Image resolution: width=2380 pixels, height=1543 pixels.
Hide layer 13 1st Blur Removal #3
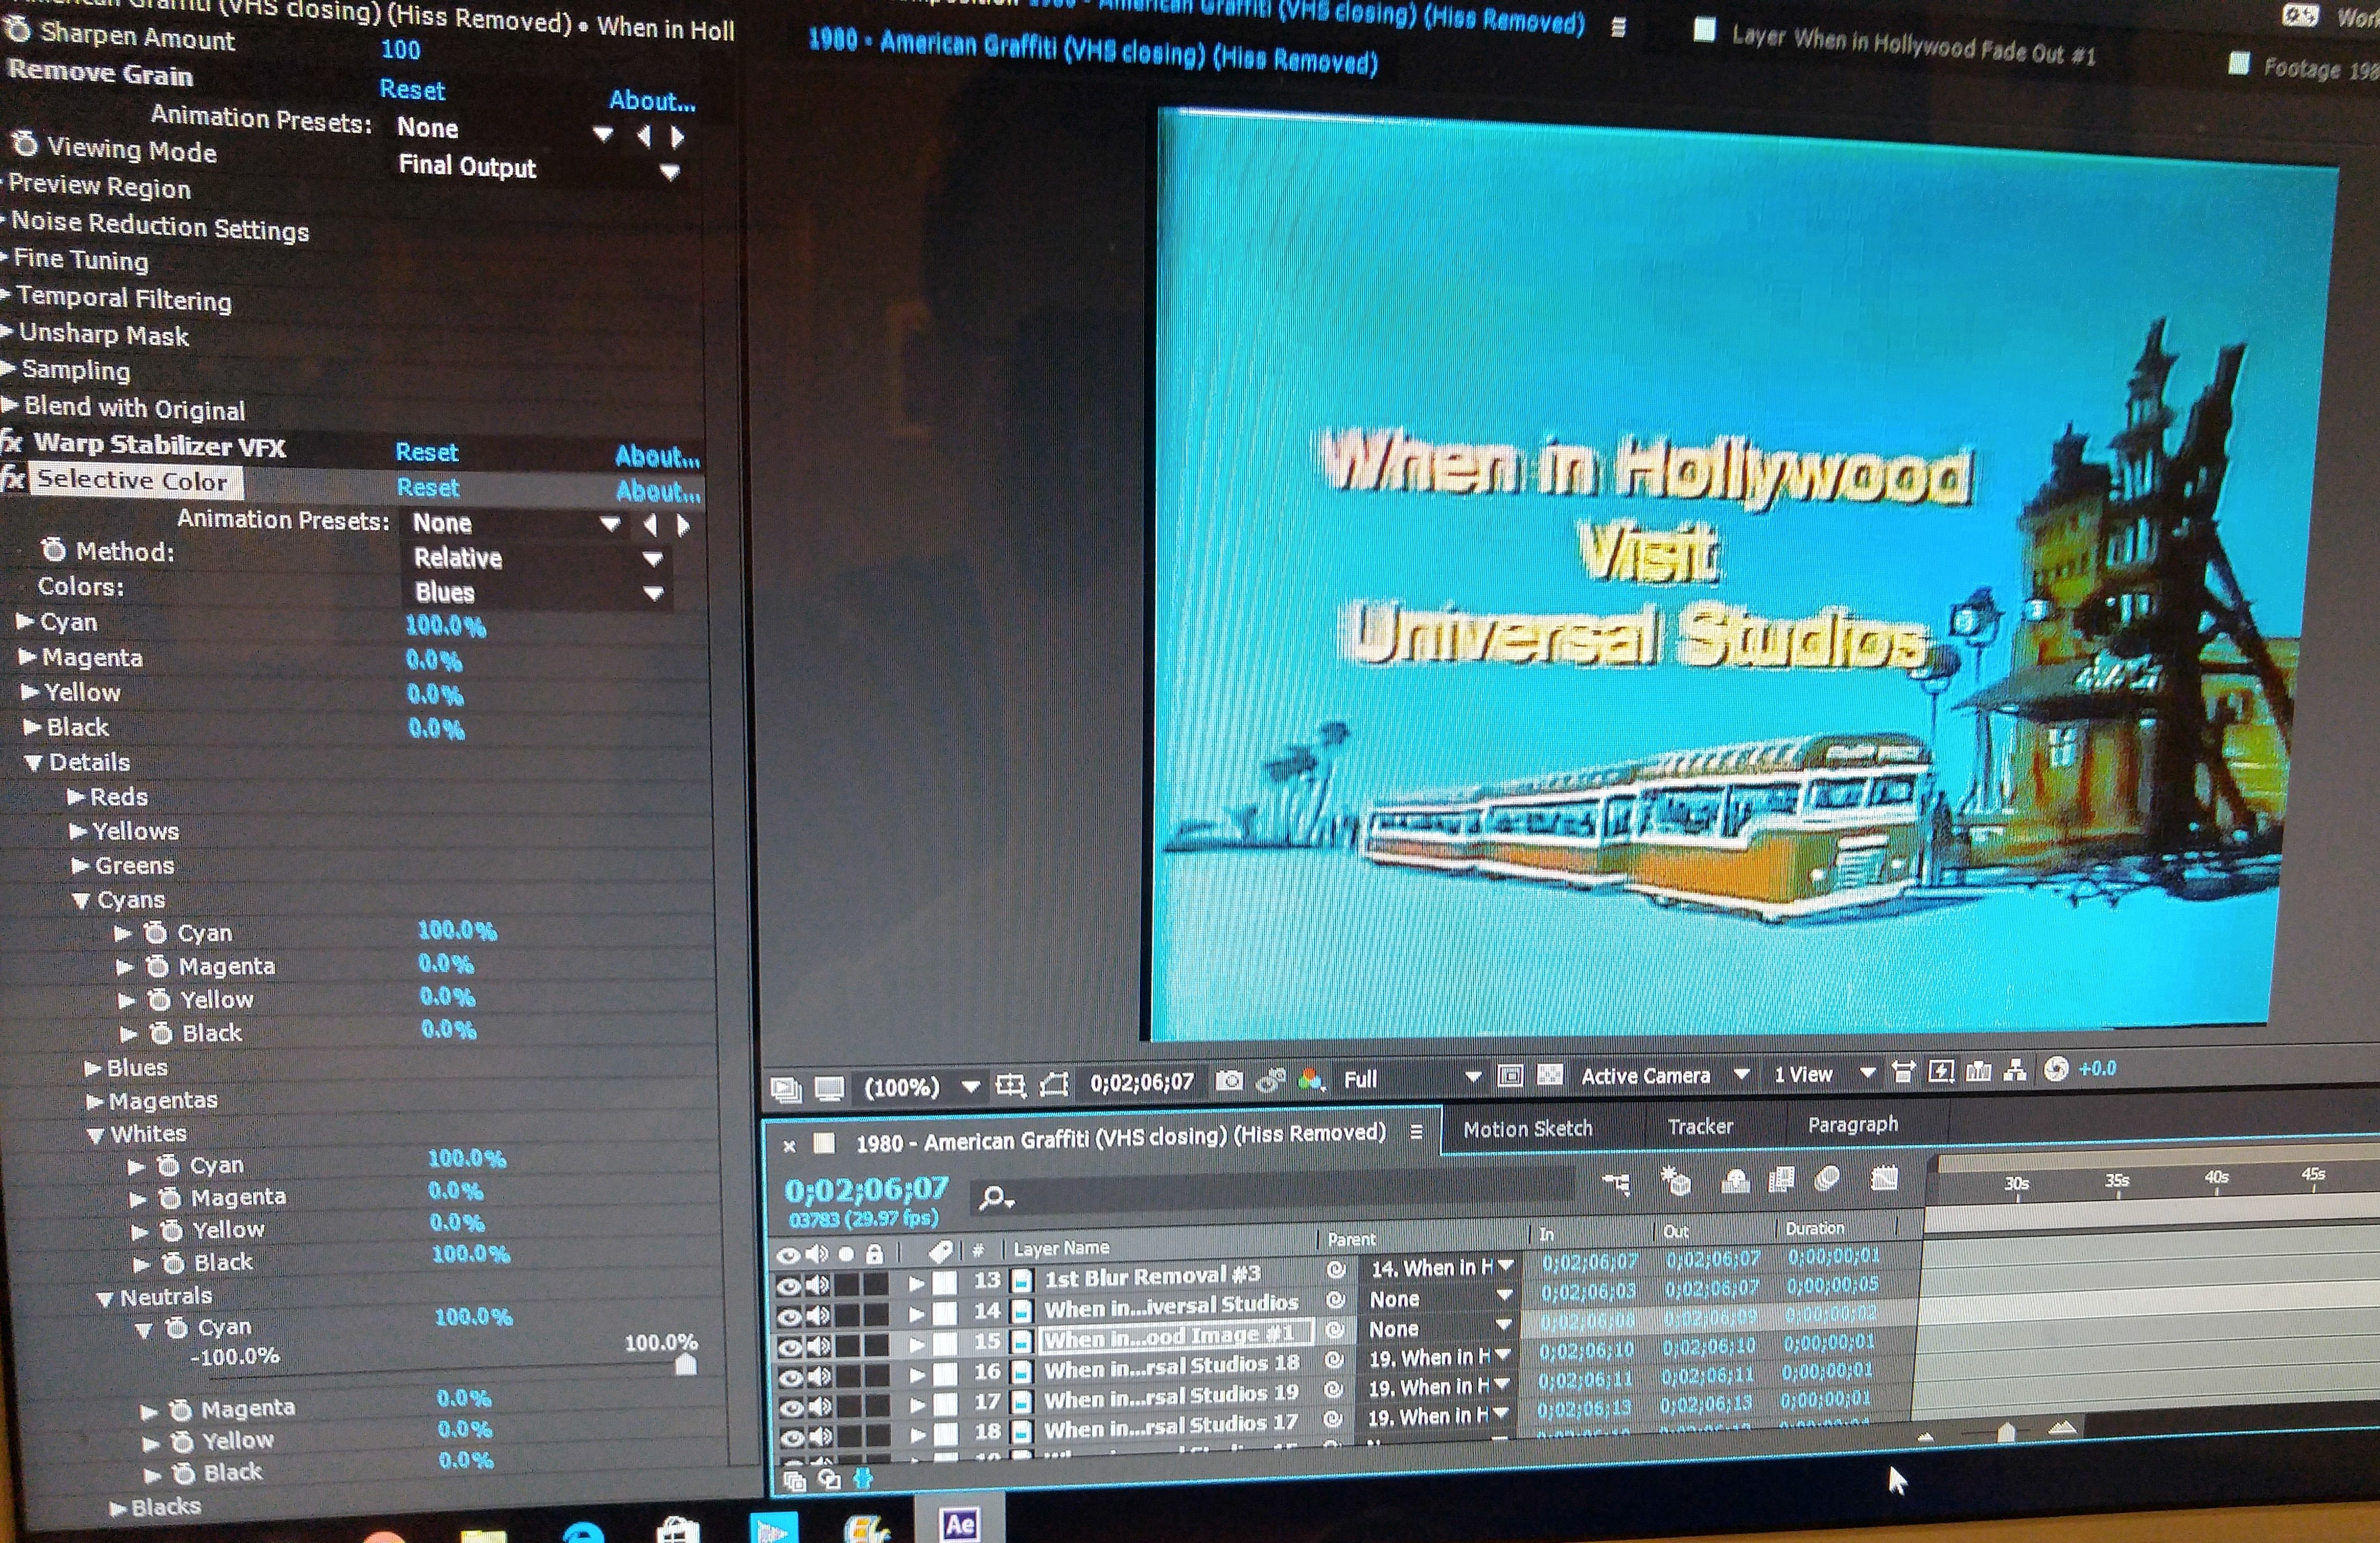(789, 1287)
